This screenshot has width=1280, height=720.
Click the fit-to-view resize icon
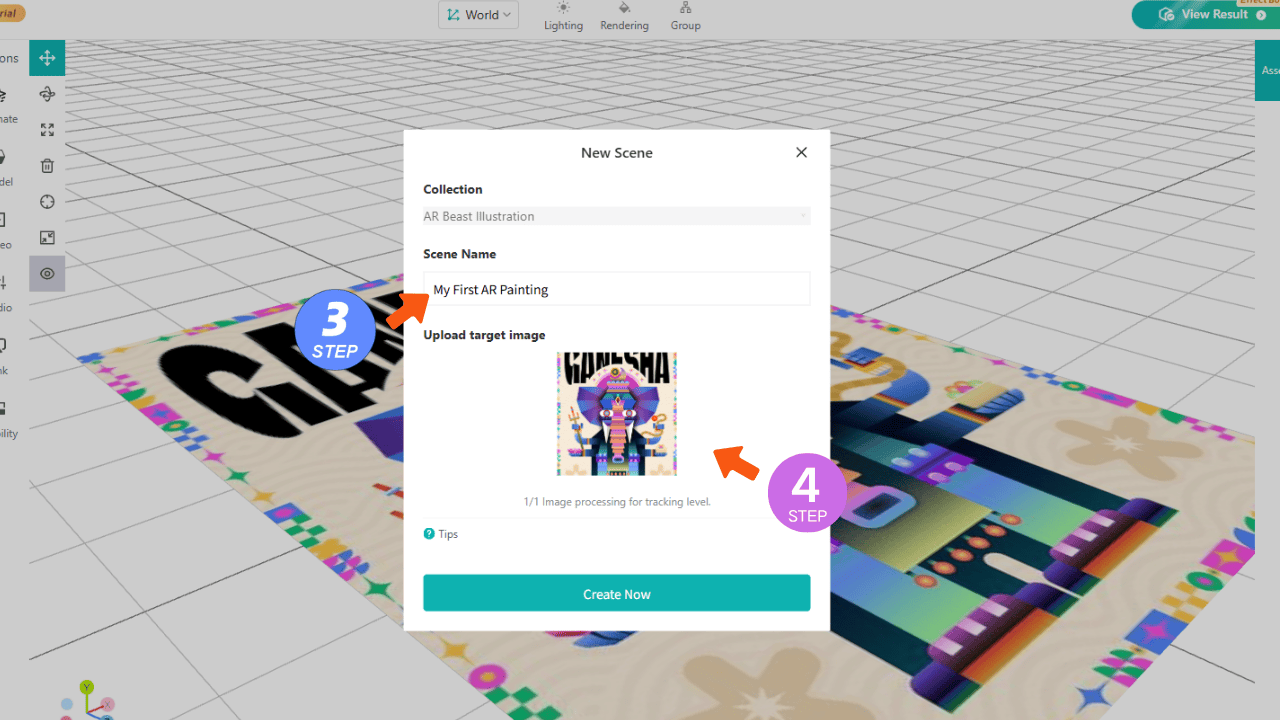pyautogui.click(x=47, y=238)
